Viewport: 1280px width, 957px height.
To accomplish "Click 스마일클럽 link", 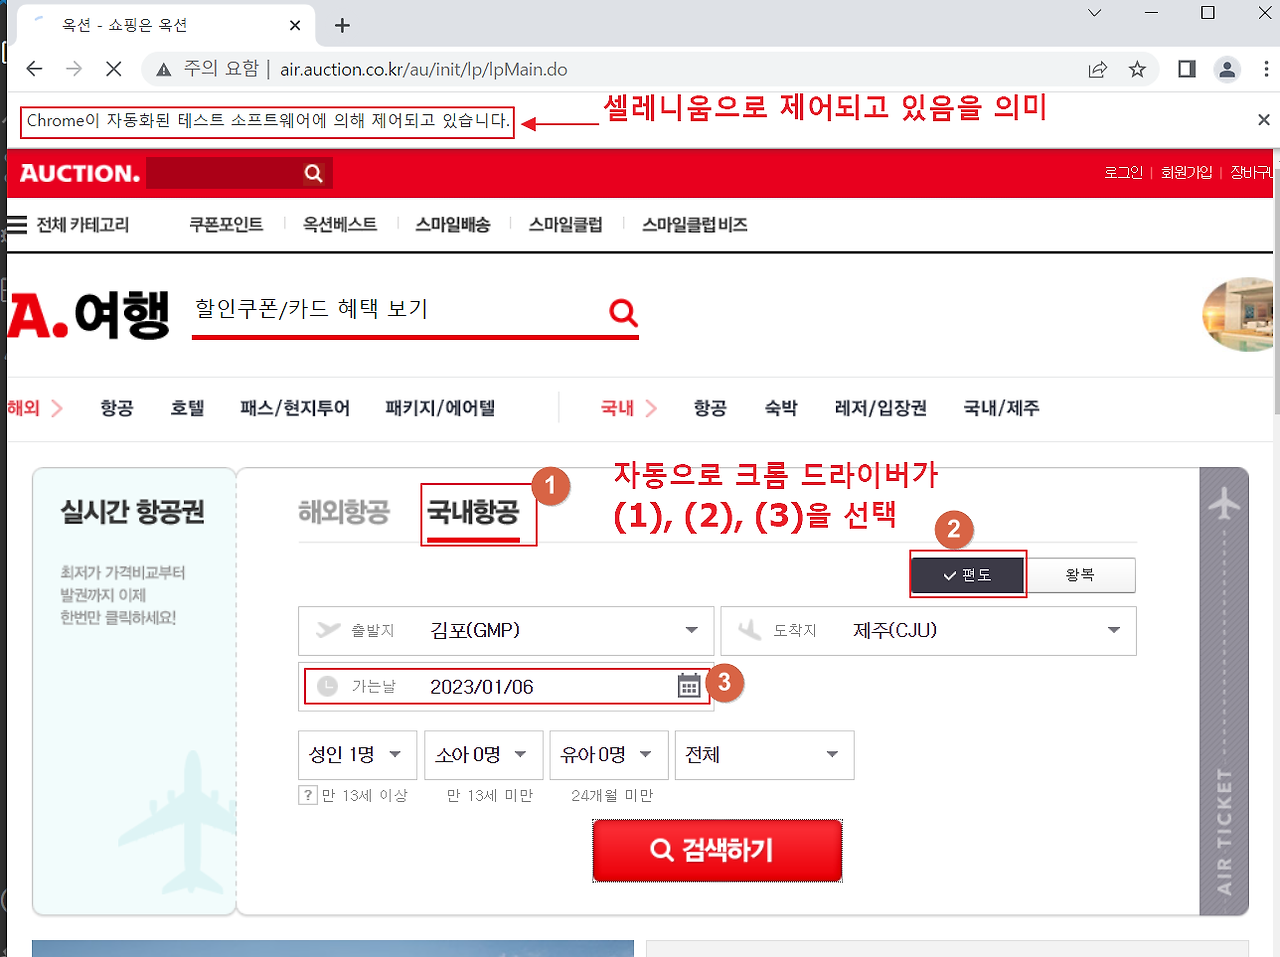I will point(566,225).
